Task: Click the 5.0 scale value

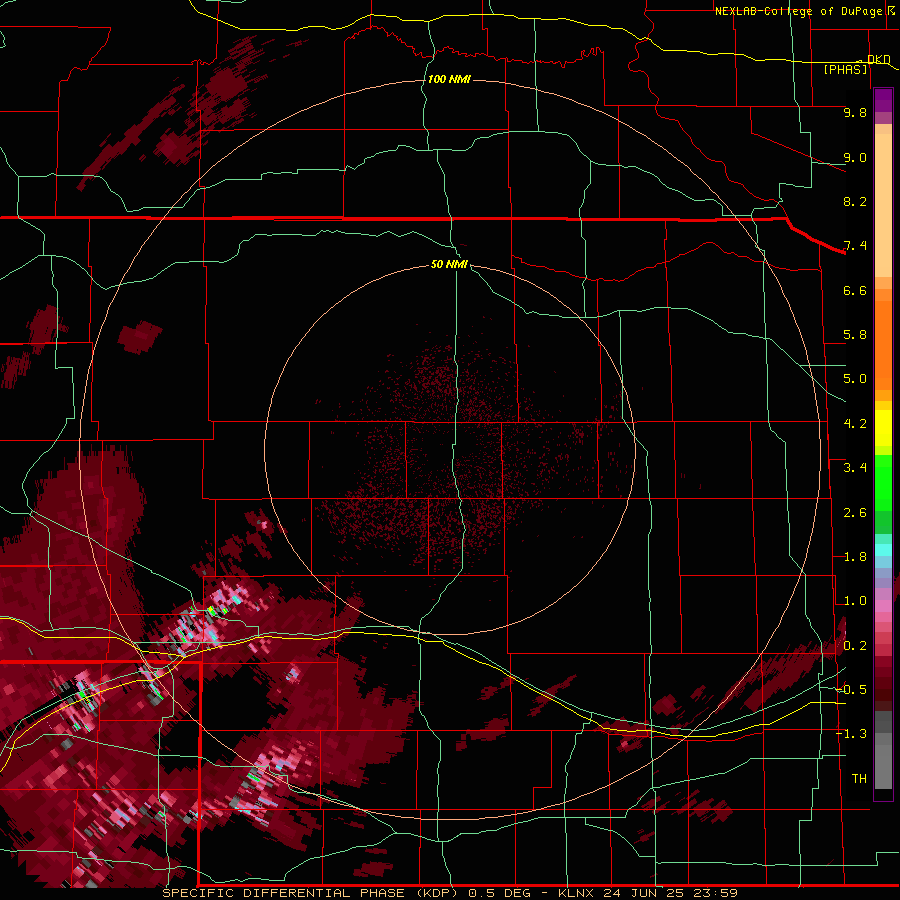Action: 855,379
